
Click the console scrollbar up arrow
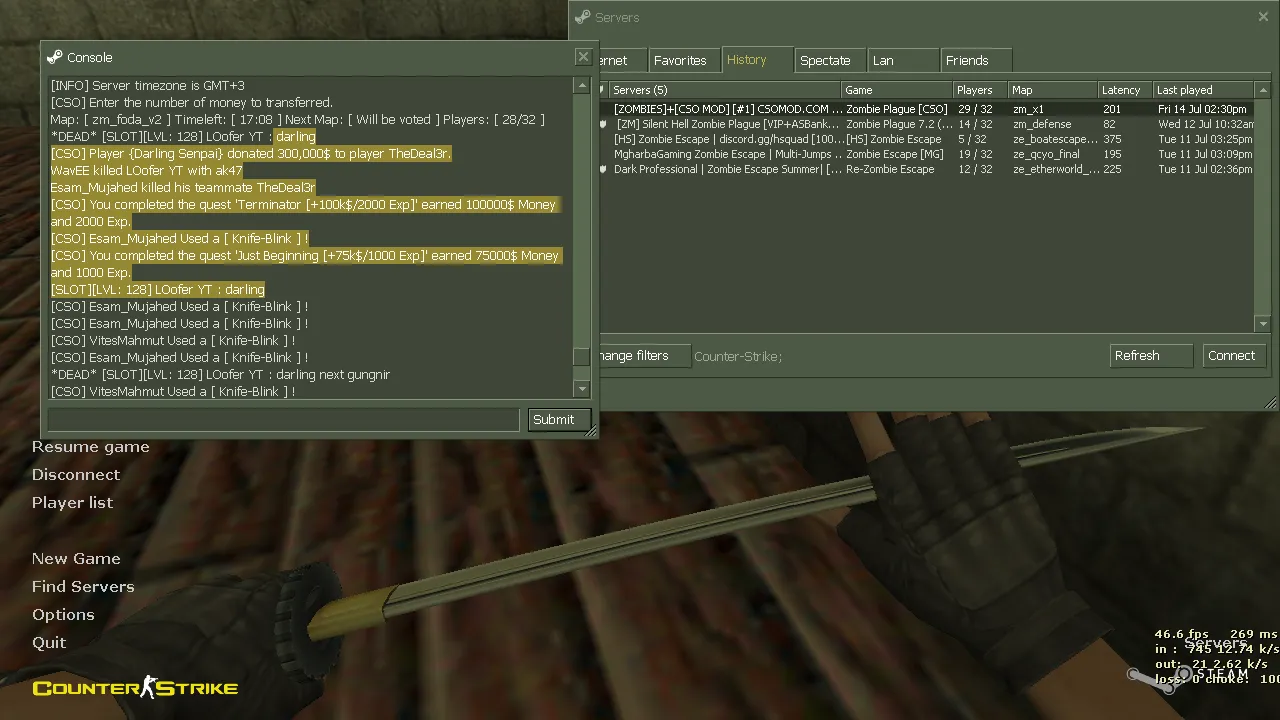(x=582, y=86)
